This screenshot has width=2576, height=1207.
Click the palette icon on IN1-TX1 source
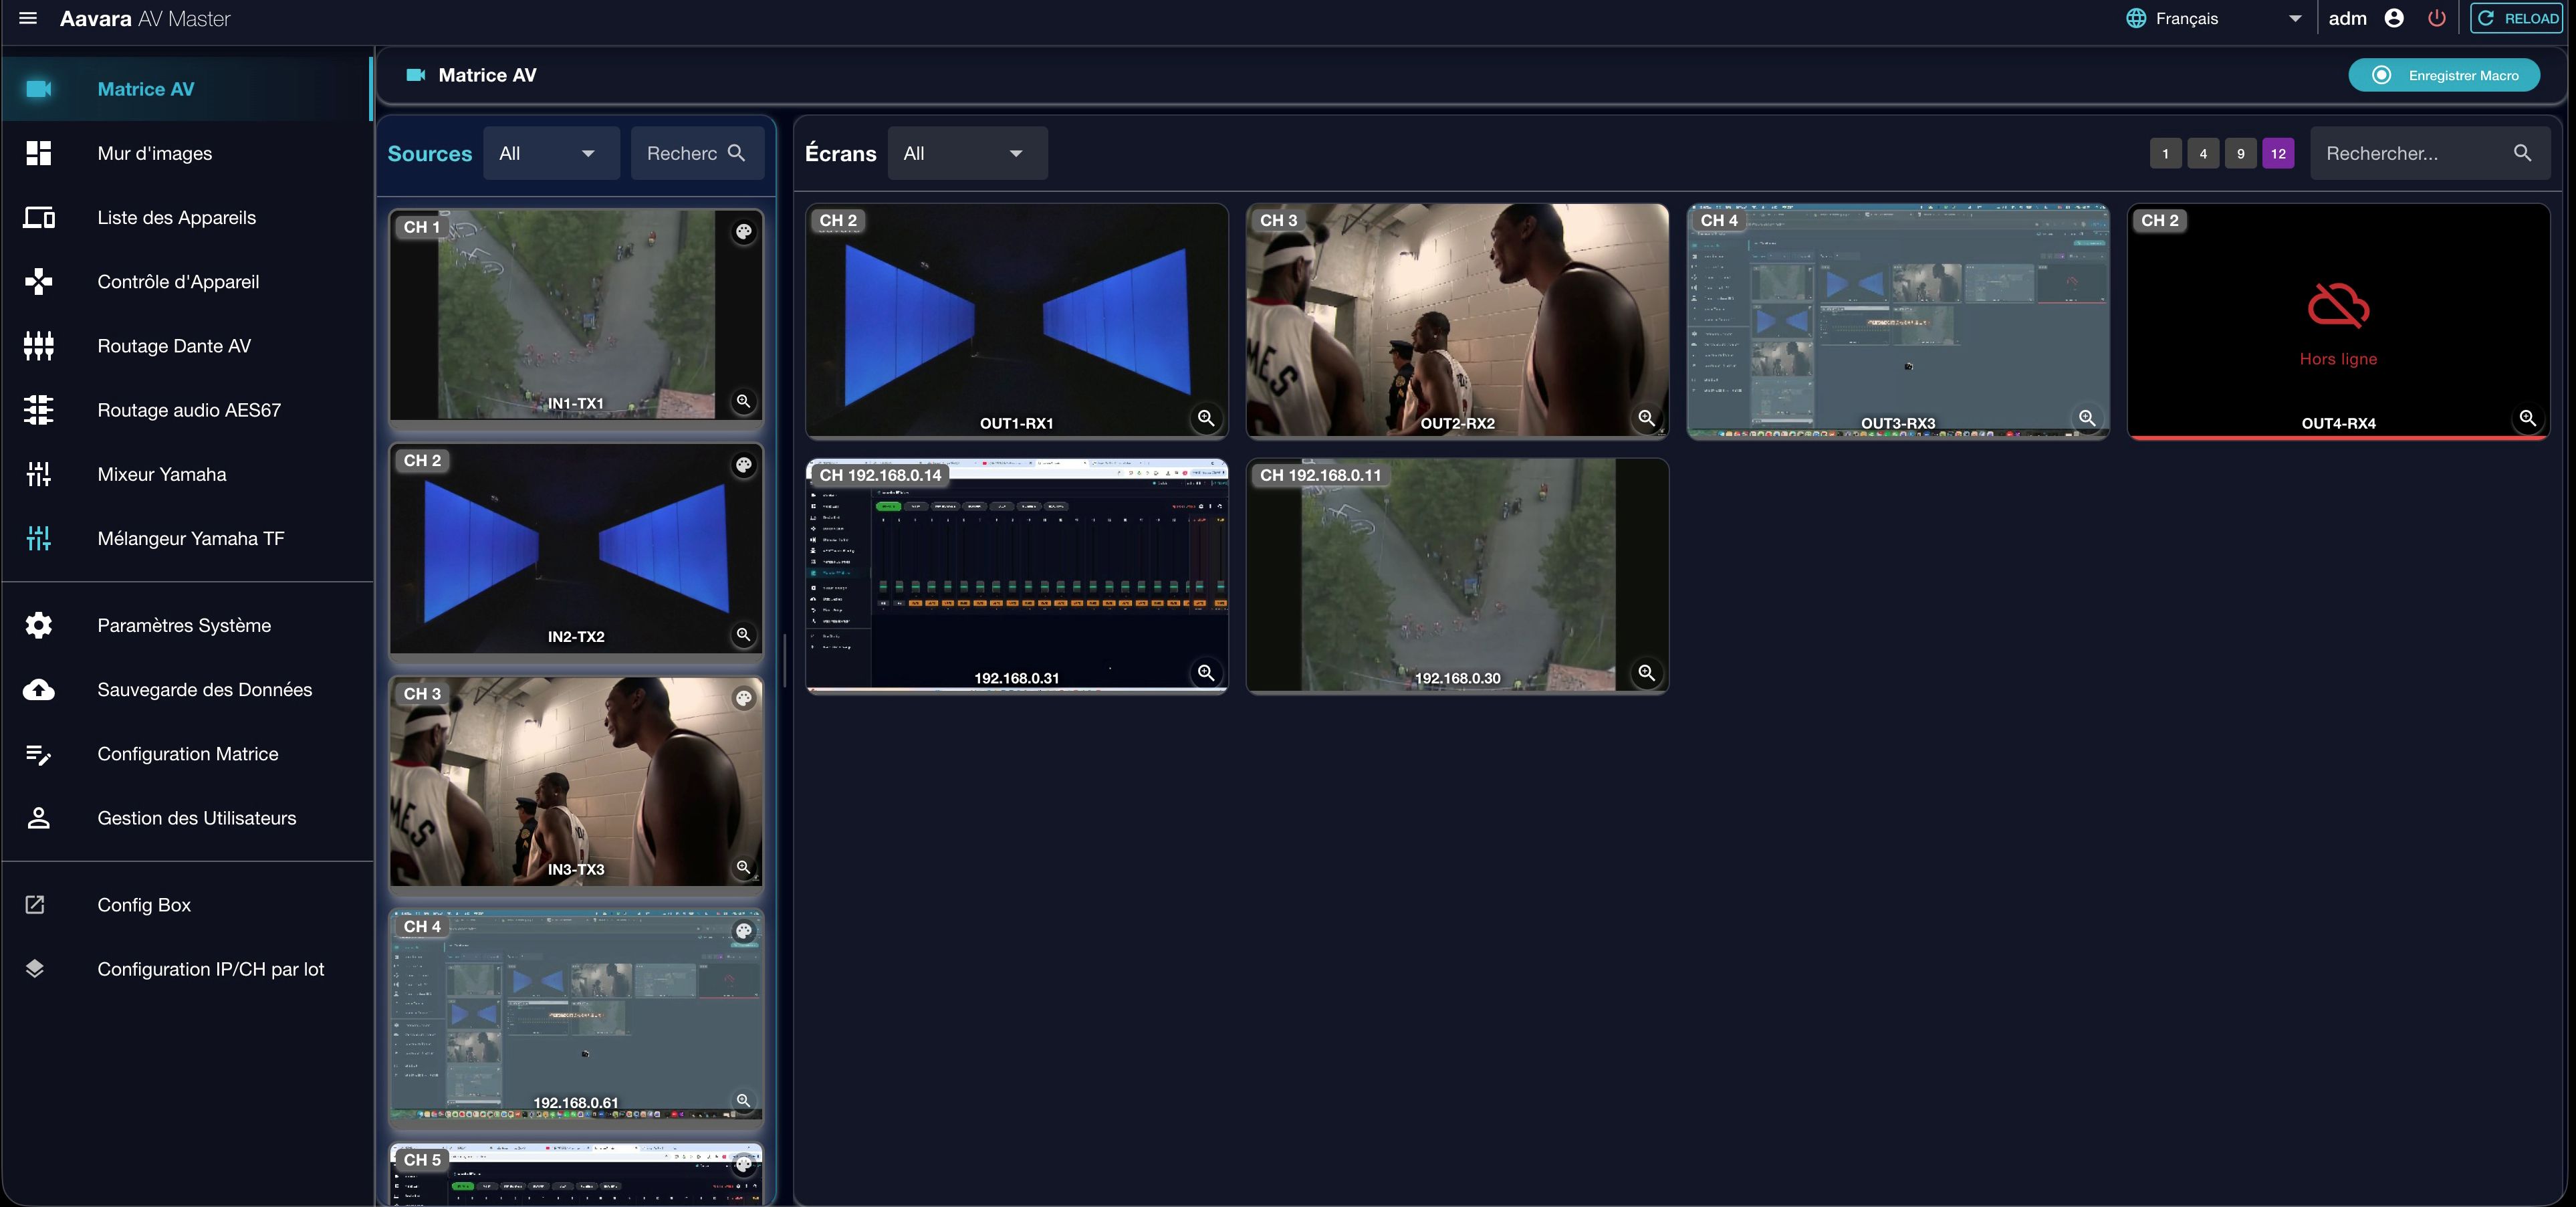click(x=744, y=232)
